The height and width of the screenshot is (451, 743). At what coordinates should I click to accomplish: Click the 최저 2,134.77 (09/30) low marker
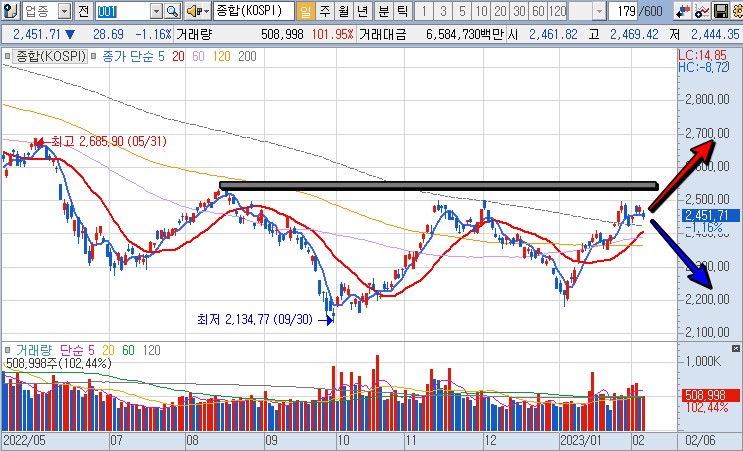pyautogui.click(x=265, y=320)
